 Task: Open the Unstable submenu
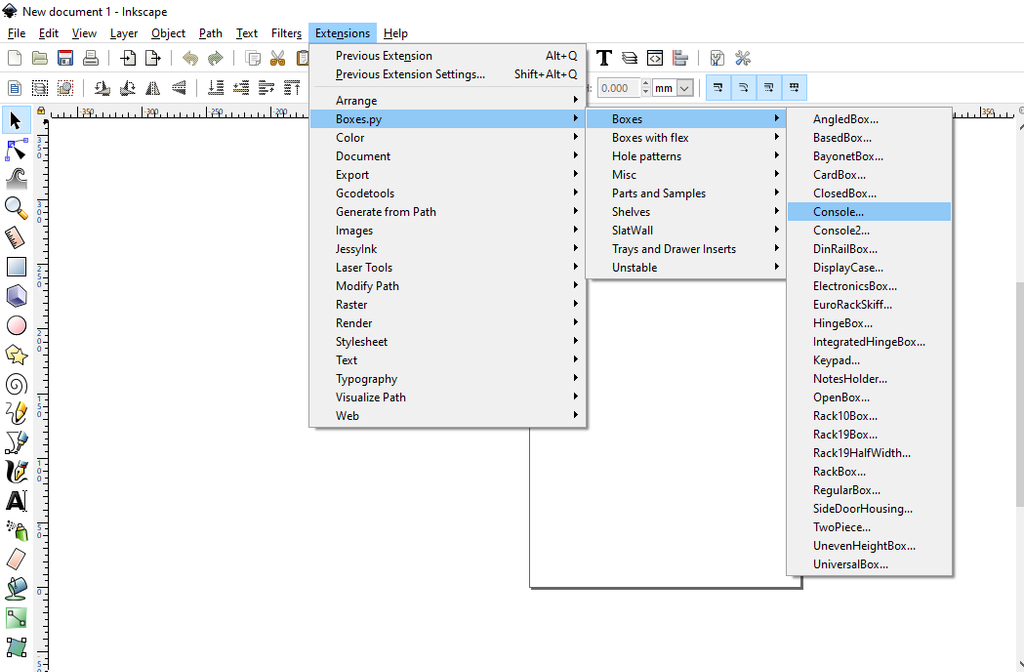coord(686,267)
